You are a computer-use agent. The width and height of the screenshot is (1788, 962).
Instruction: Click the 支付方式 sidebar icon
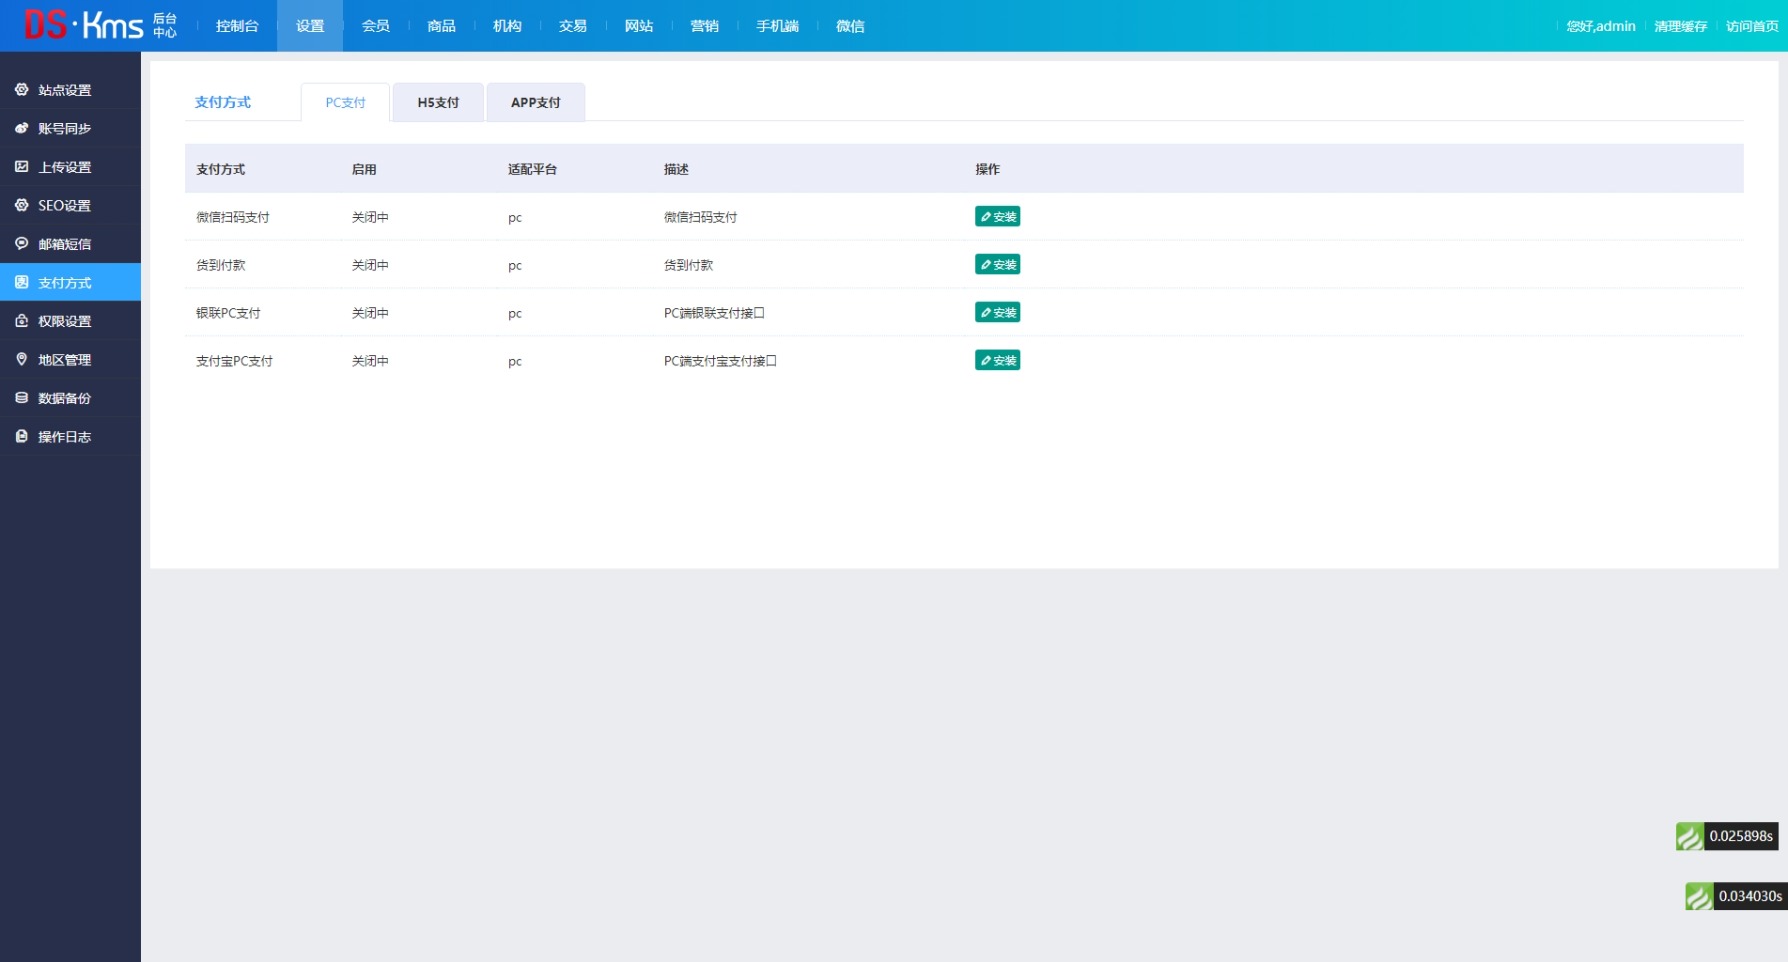pyautogui.click(x=21, y=282)
